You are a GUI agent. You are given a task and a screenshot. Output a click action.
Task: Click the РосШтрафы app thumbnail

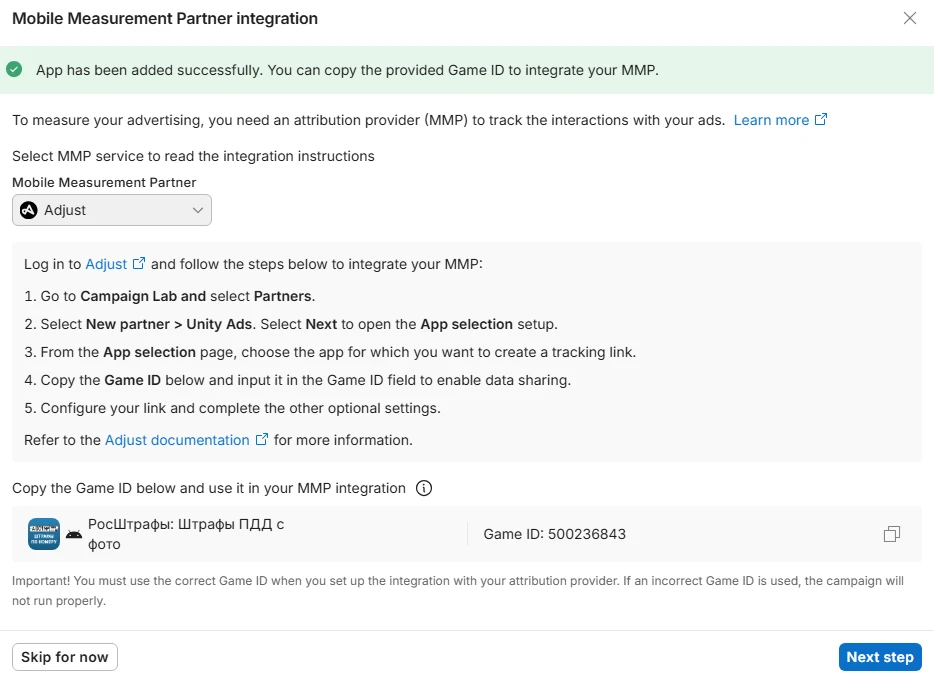pos(44,534)
